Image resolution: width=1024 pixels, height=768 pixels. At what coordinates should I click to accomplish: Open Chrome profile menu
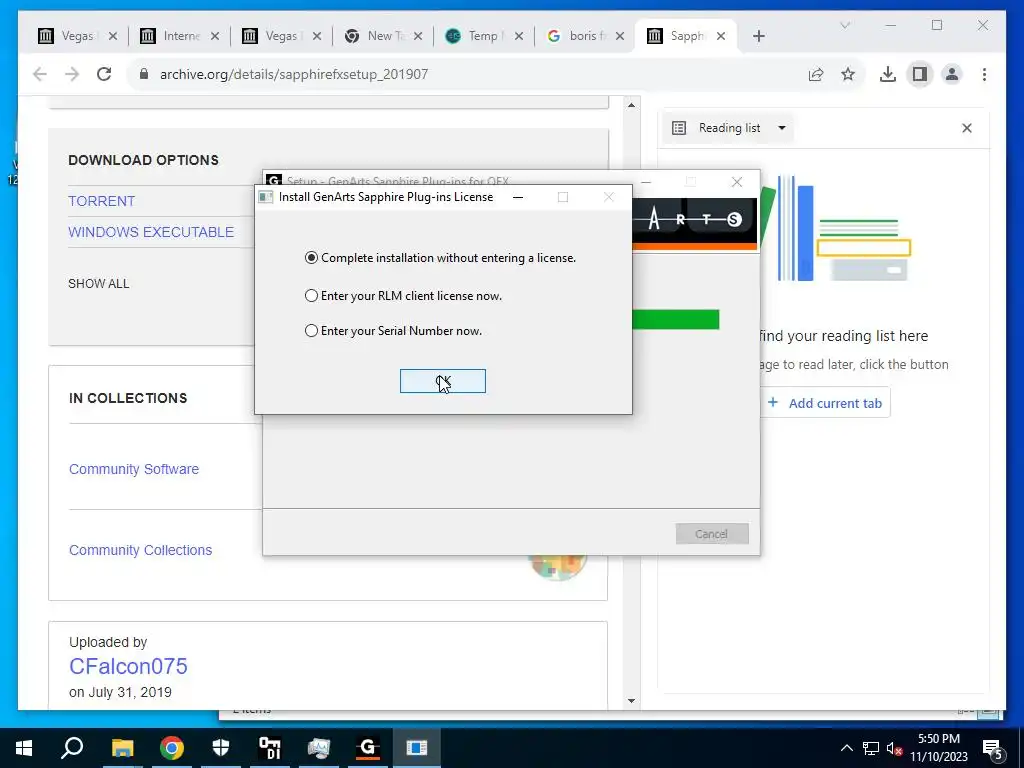[952, 74]
